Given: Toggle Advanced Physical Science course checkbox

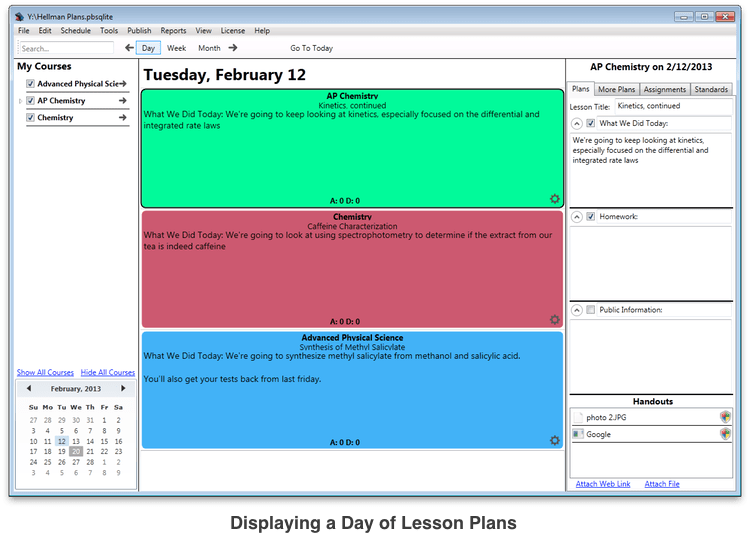Looking at the screenshot, I should (30, 84).
